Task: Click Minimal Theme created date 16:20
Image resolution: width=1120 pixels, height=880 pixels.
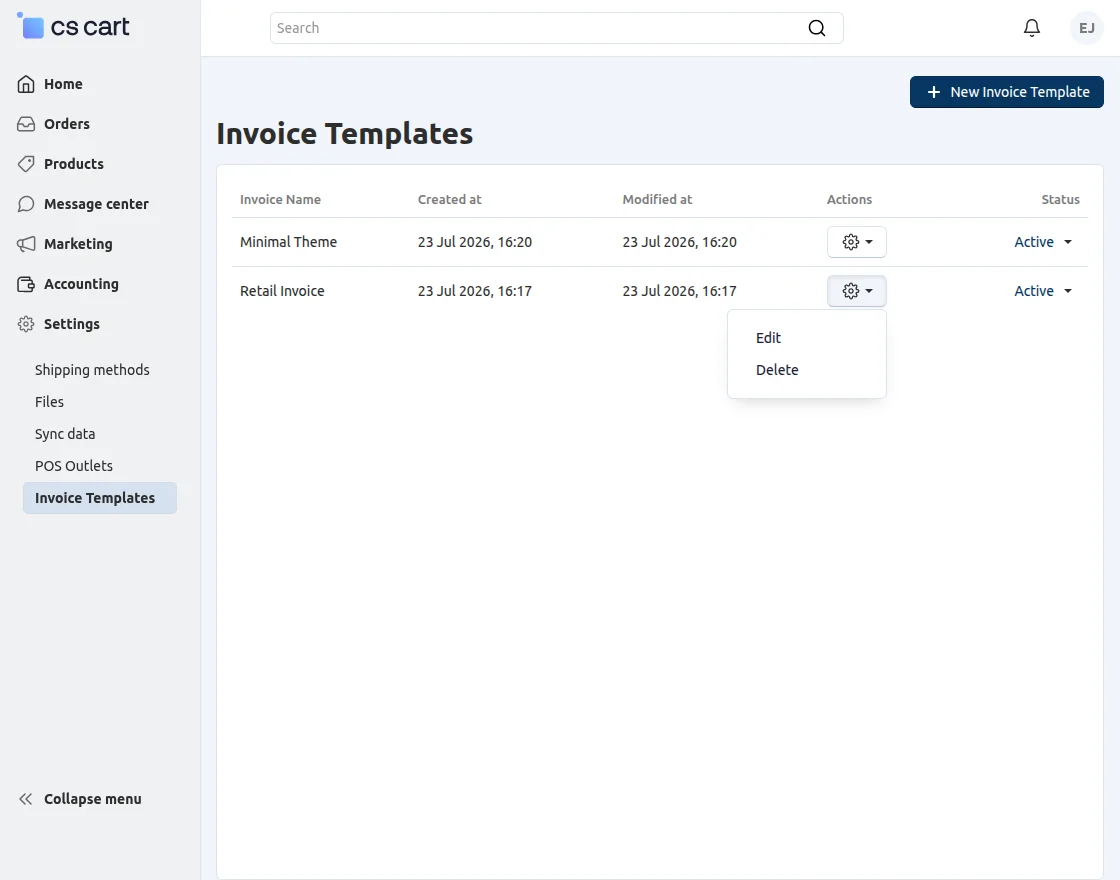Action: pos(474,242)
